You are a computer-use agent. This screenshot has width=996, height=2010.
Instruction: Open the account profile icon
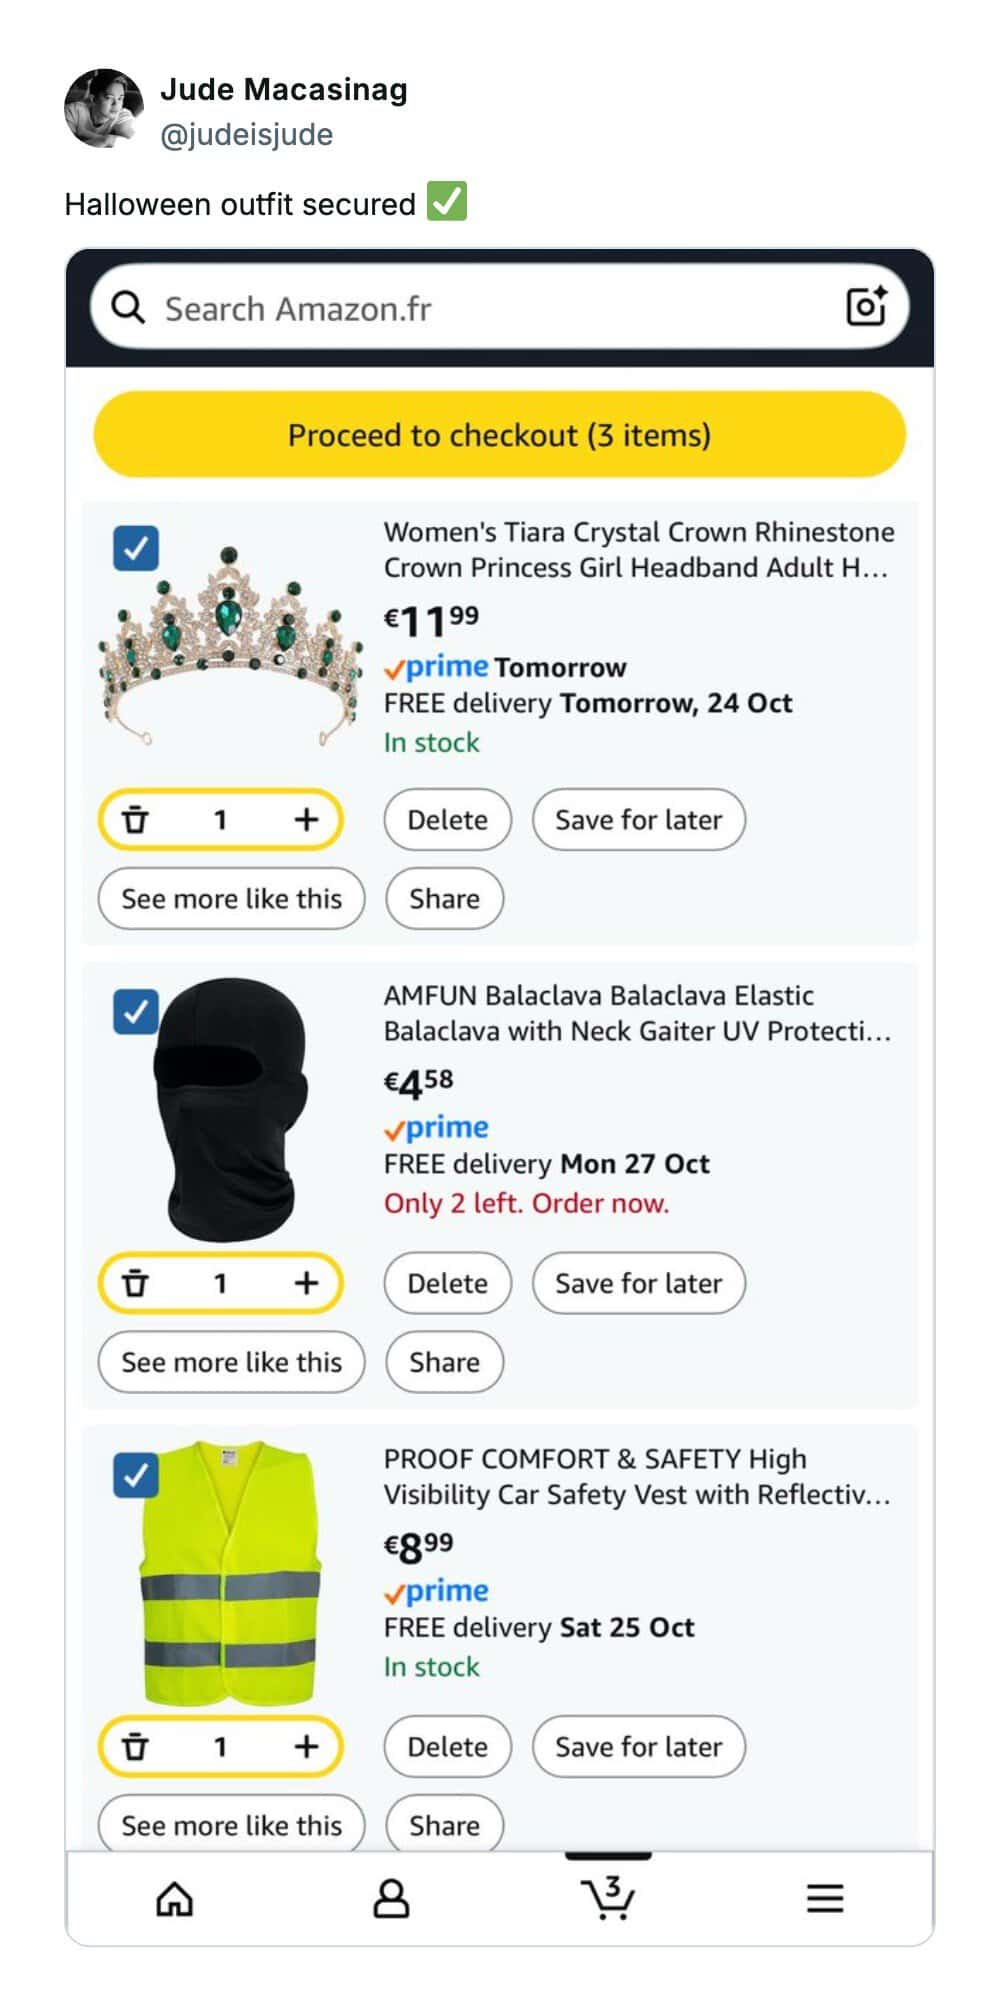click(391, 1897)
